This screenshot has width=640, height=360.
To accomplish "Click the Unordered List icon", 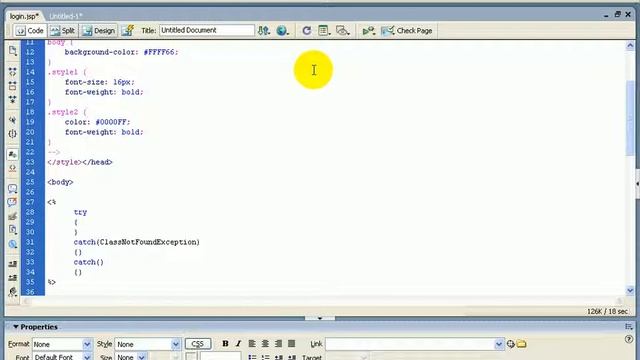I will (x=252, y=357).
